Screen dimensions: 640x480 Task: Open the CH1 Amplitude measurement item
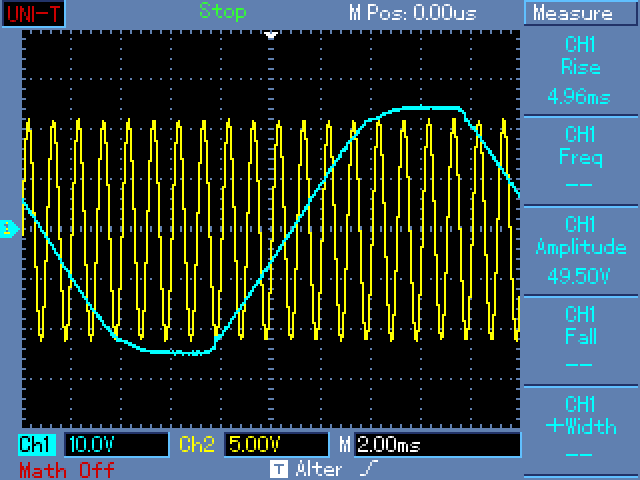pos(581,251)
